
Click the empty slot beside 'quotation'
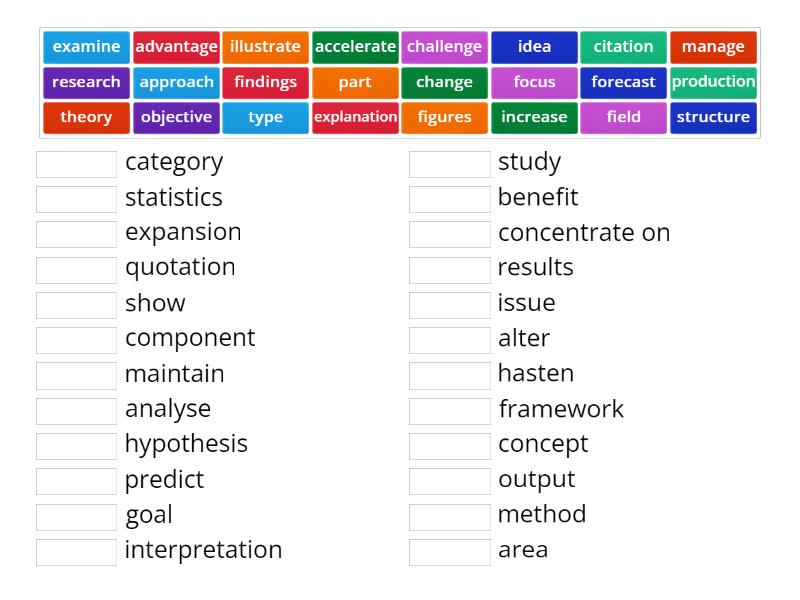tap(76, 270)
